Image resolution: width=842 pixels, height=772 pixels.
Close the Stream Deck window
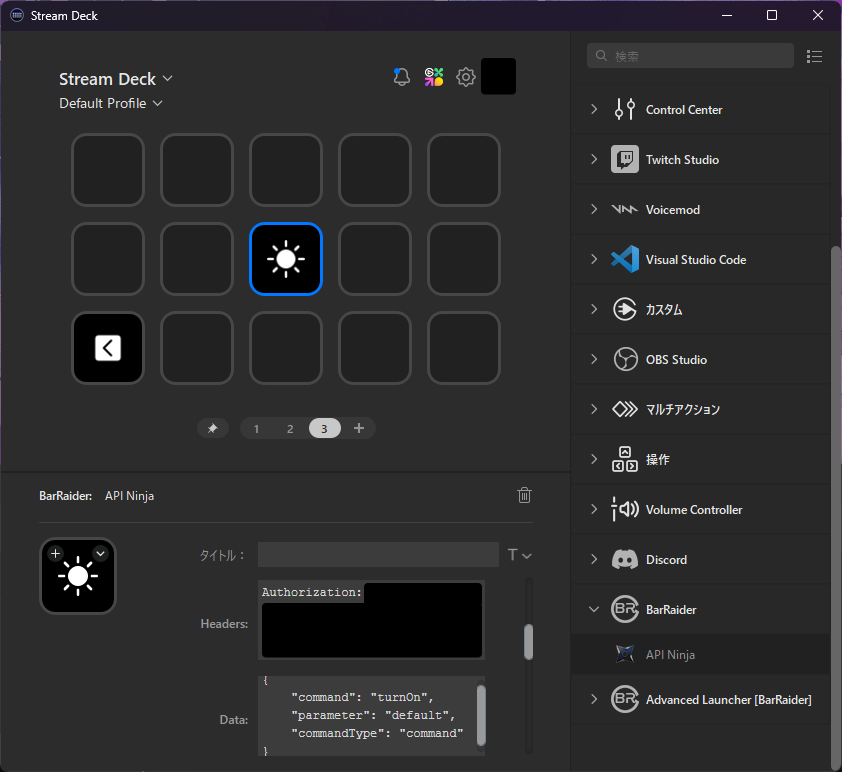817,15
